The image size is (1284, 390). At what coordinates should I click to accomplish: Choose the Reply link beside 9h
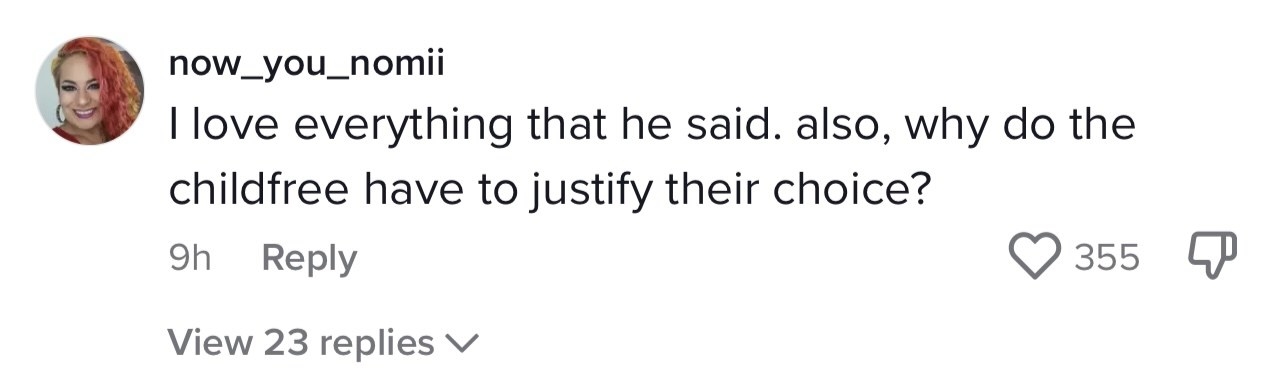point(309,259)
